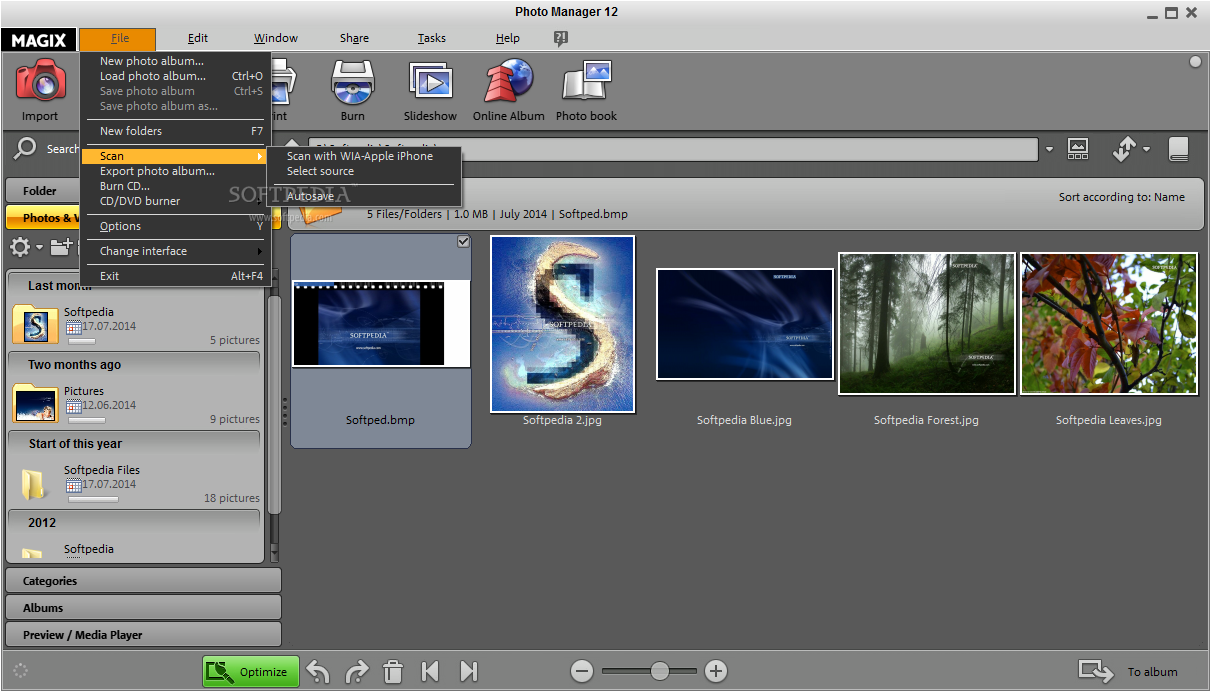Toggle the checkbox on Softped.bmp thumbnail

point(463,241)
